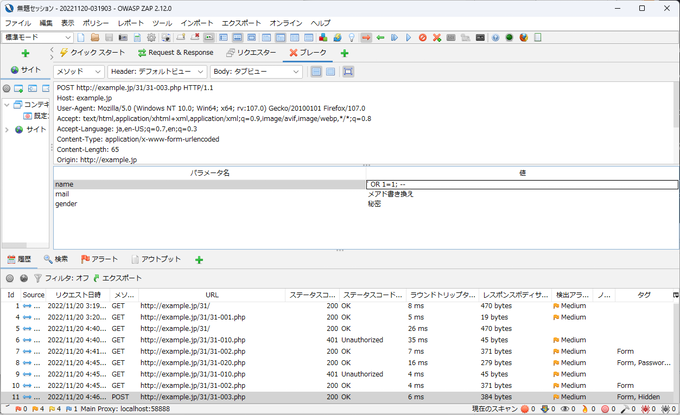Open the ツール menu
680x415 pixels.
162,23
